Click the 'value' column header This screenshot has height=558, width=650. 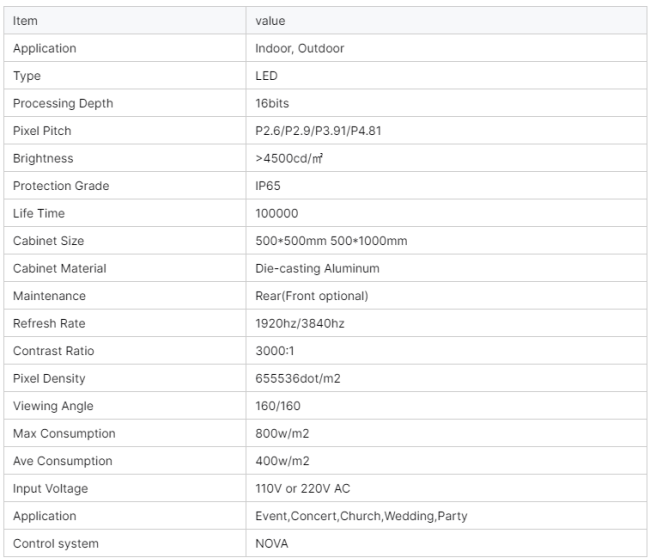click(x=270, y=21)
